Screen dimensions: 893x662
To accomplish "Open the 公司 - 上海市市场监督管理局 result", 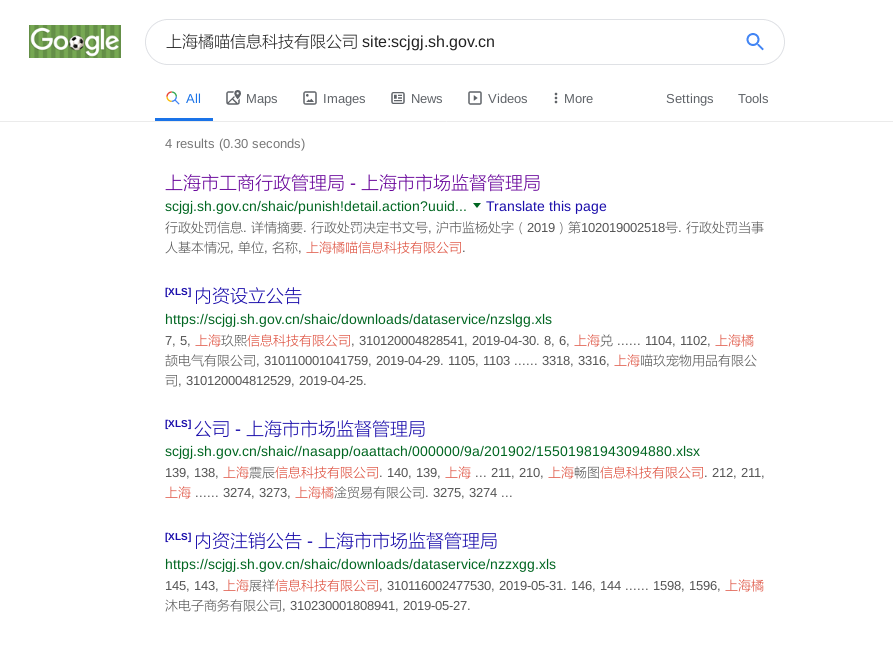I will (x=310, y=429).
